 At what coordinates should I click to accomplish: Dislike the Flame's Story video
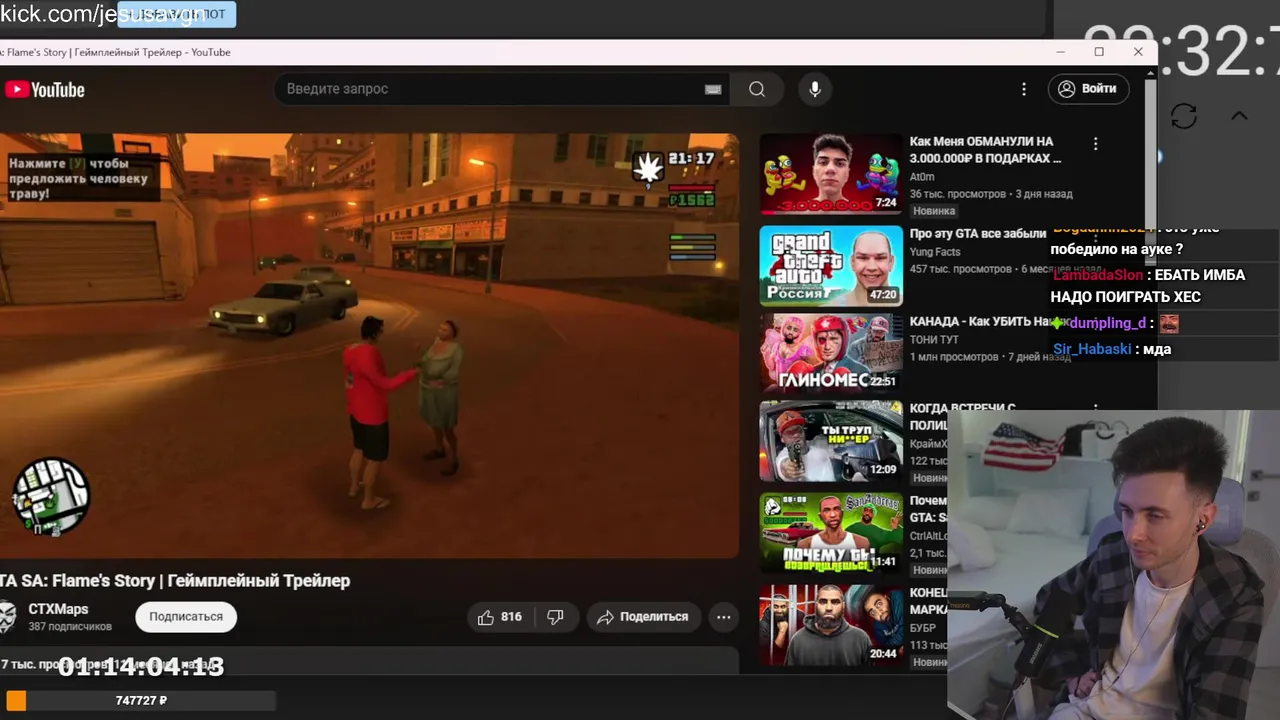tap(556, 617)
